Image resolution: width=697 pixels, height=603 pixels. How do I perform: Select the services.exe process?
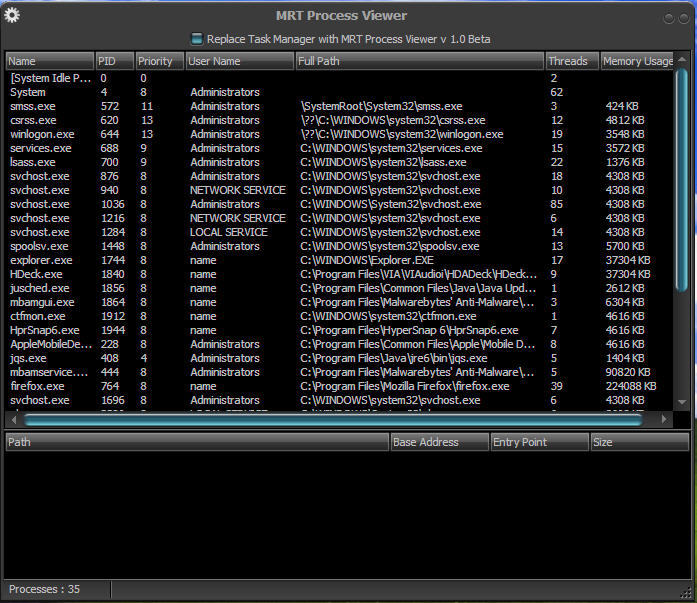click(340, 148)
